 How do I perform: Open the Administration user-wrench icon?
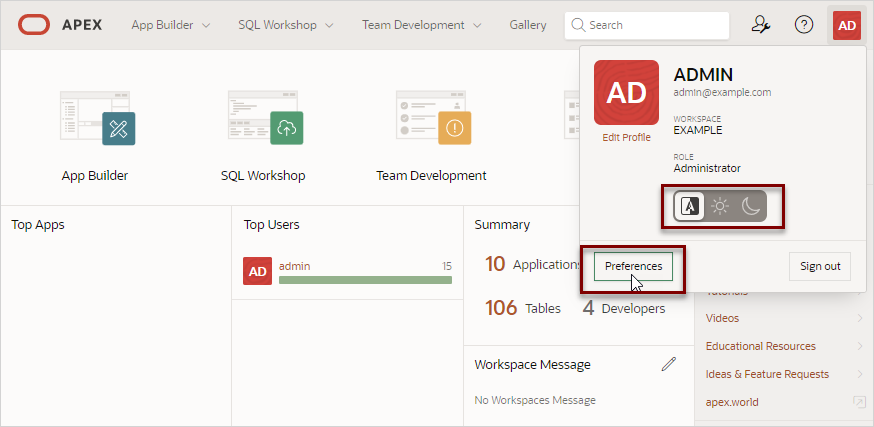pos(761,25)
